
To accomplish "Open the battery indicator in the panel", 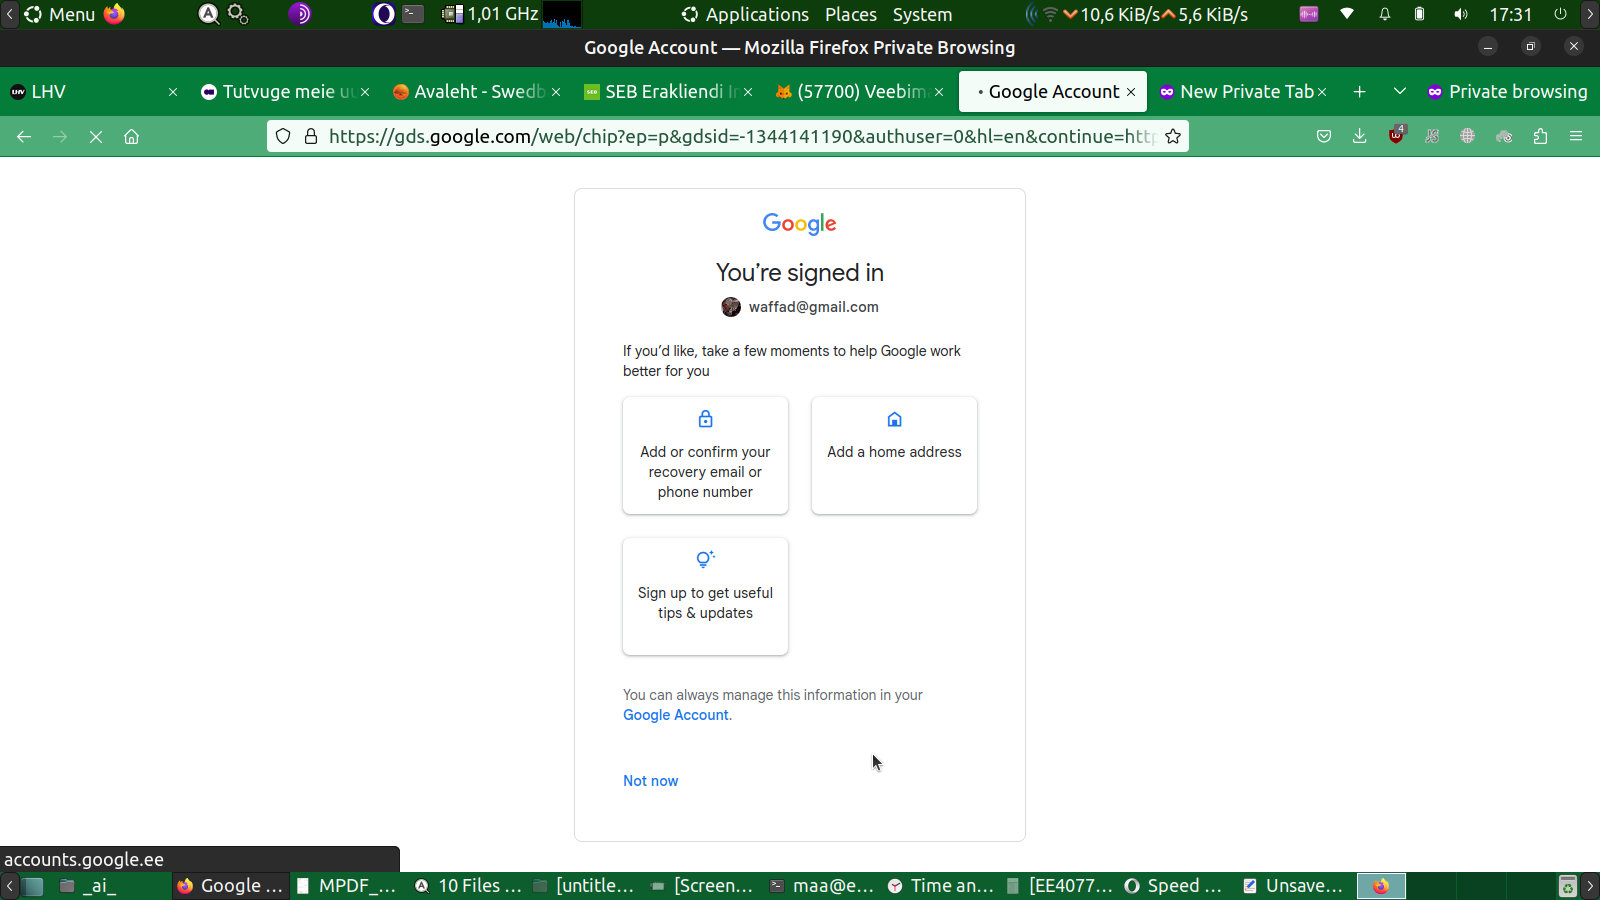I will coord(1419,14).
